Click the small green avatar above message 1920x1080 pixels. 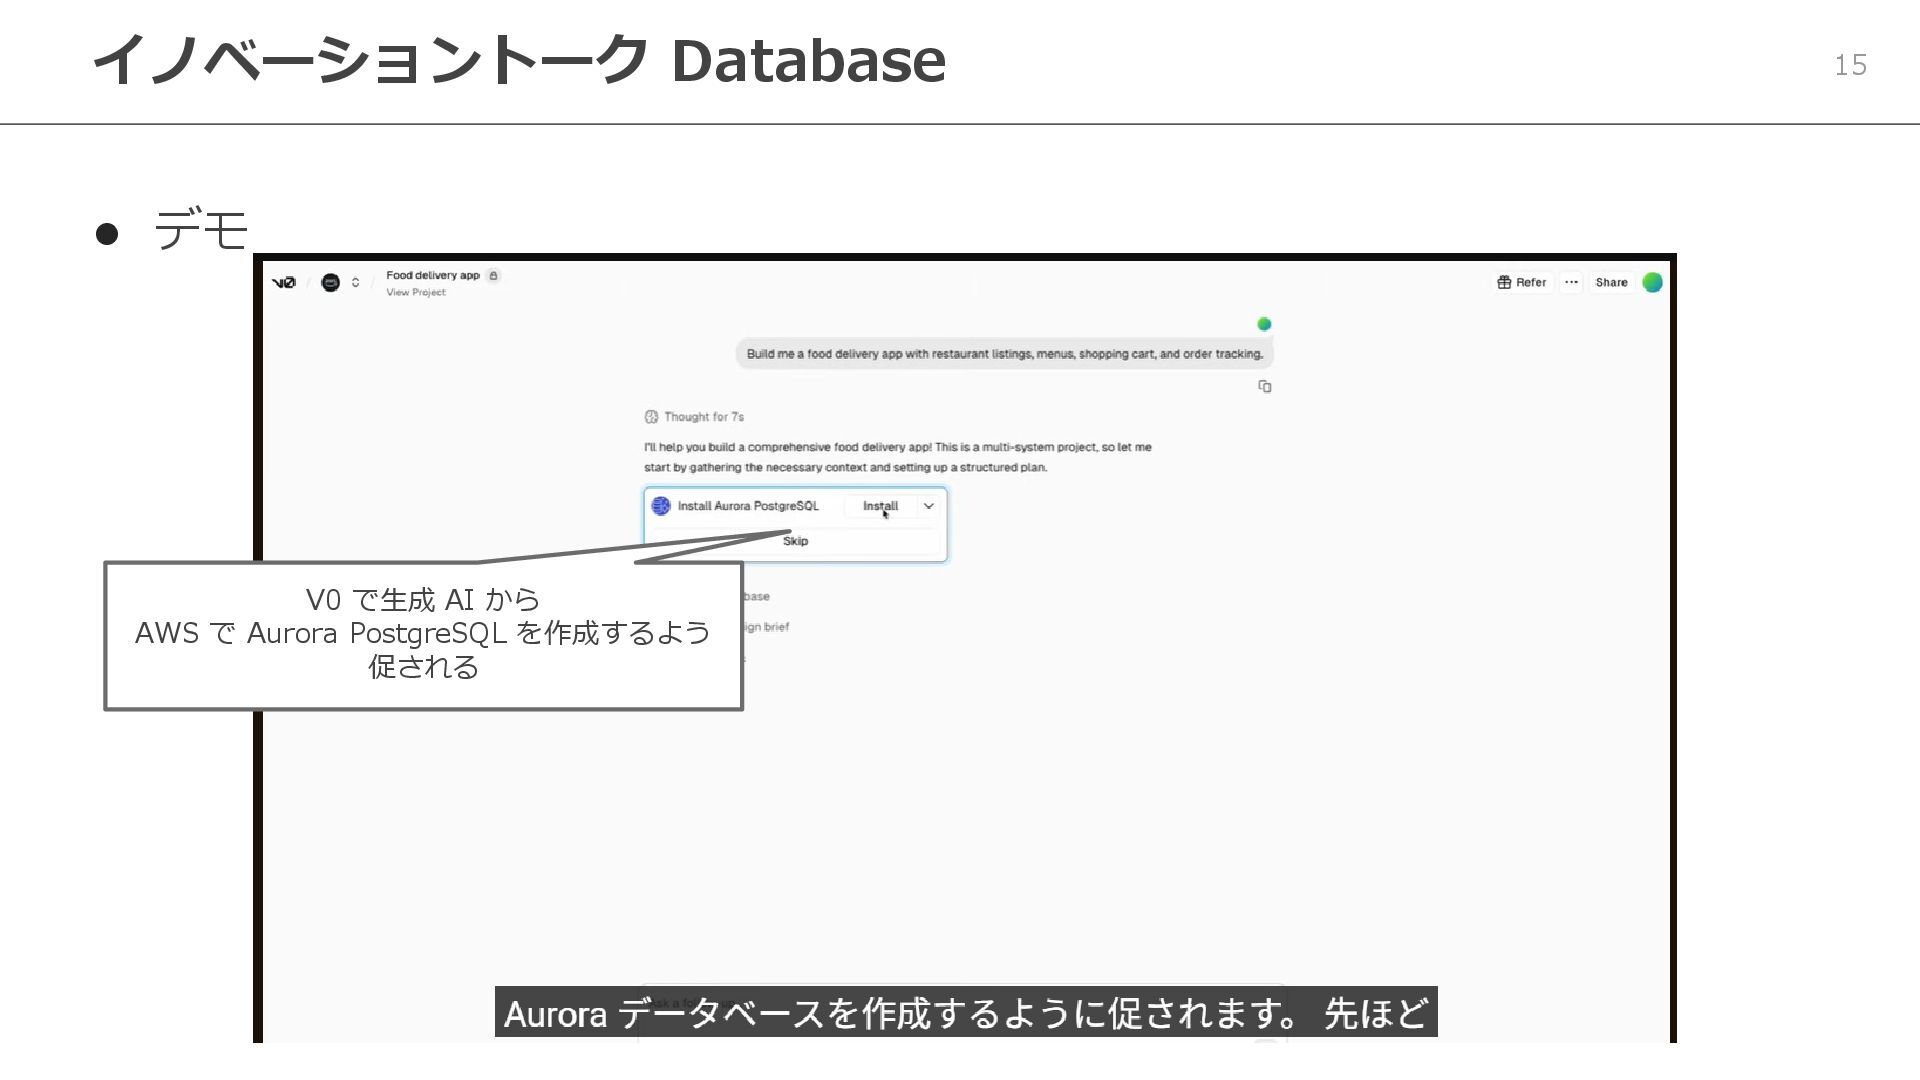pos(1264,324)
